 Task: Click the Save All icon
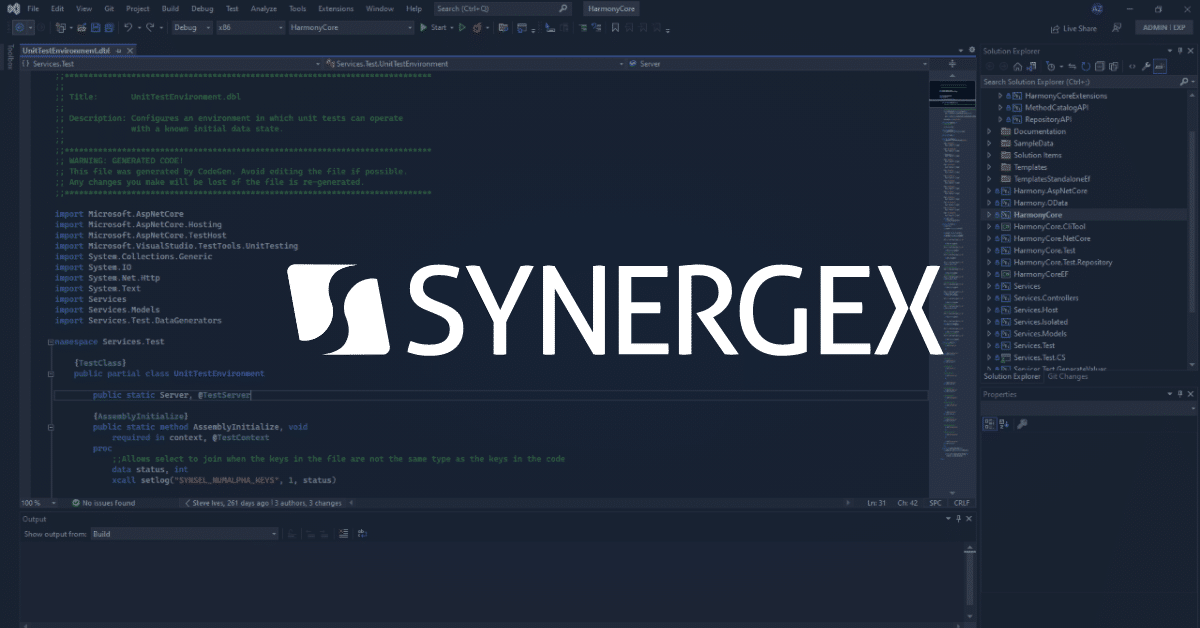pos(108,27)
